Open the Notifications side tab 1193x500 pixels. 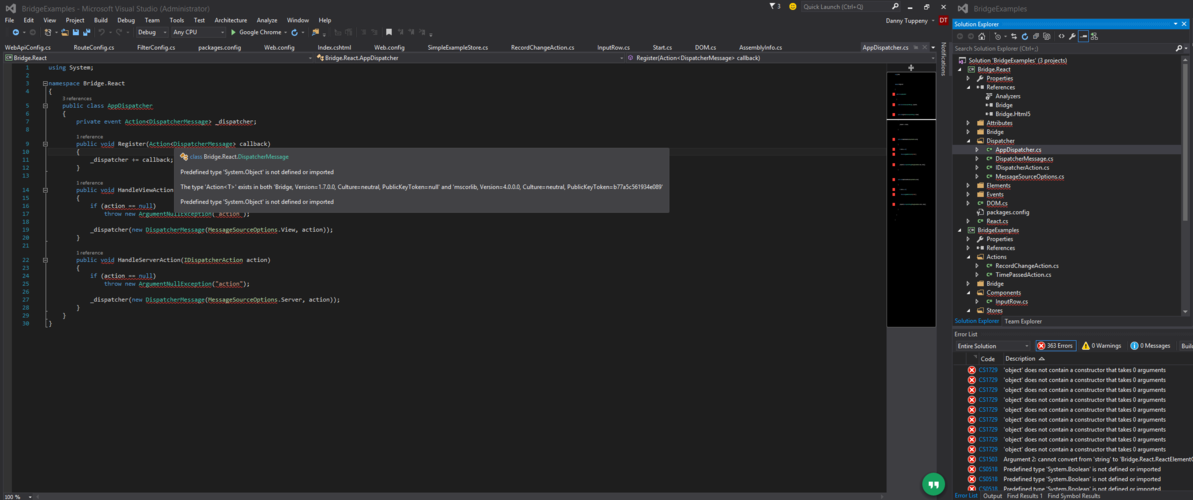coord(943,58)
